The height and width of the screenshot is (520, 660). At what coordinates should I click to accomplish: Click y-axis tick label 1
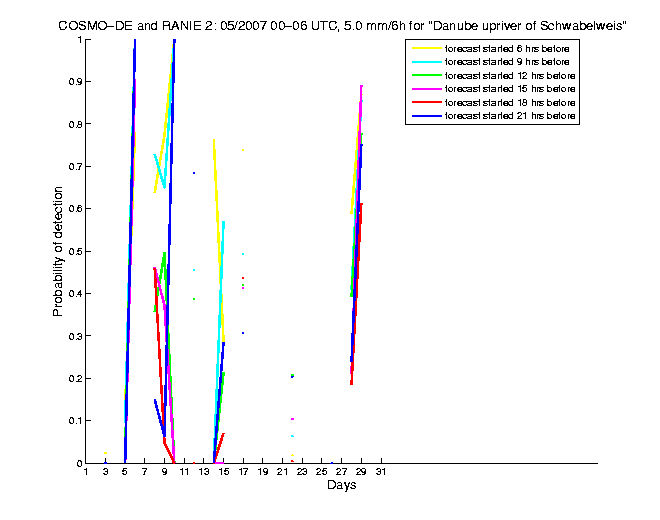80,40
